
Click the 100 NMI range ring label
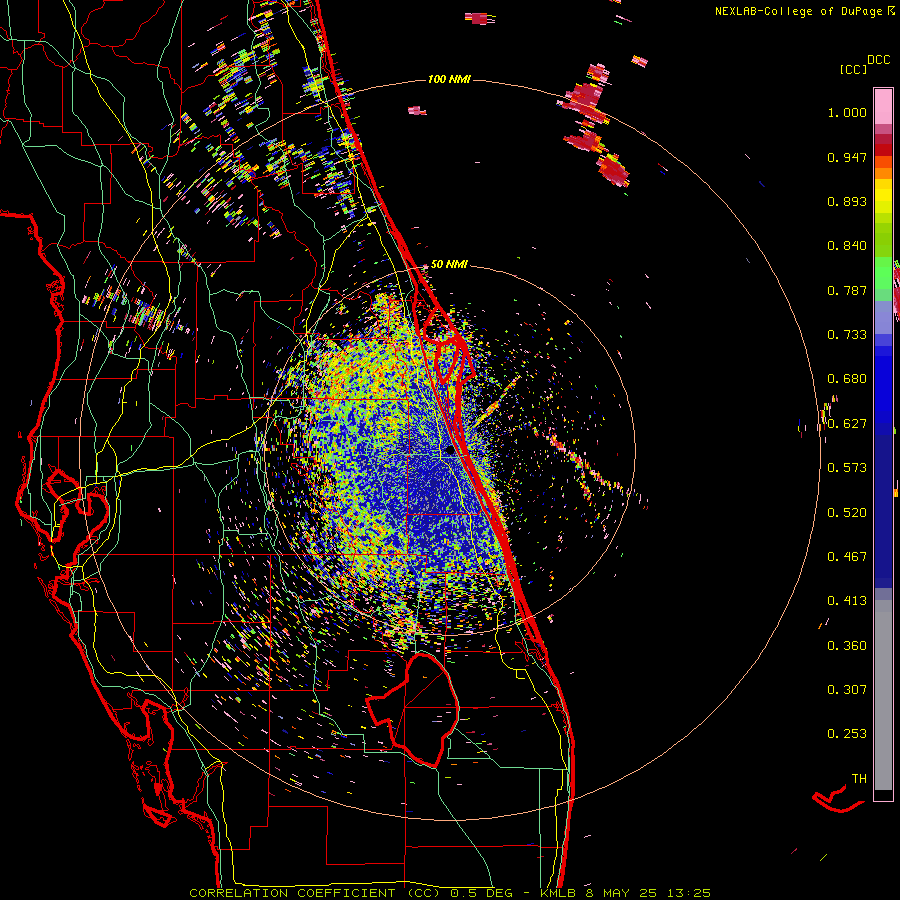[x=449, y=79]
